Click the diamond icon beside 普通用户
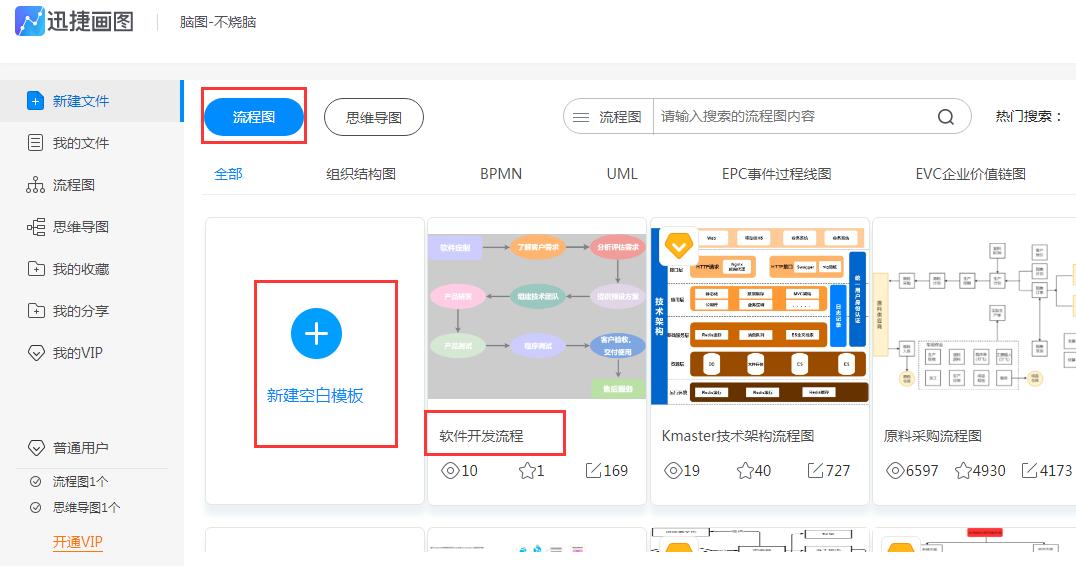The image size is (1076, 566). (36, 448)
